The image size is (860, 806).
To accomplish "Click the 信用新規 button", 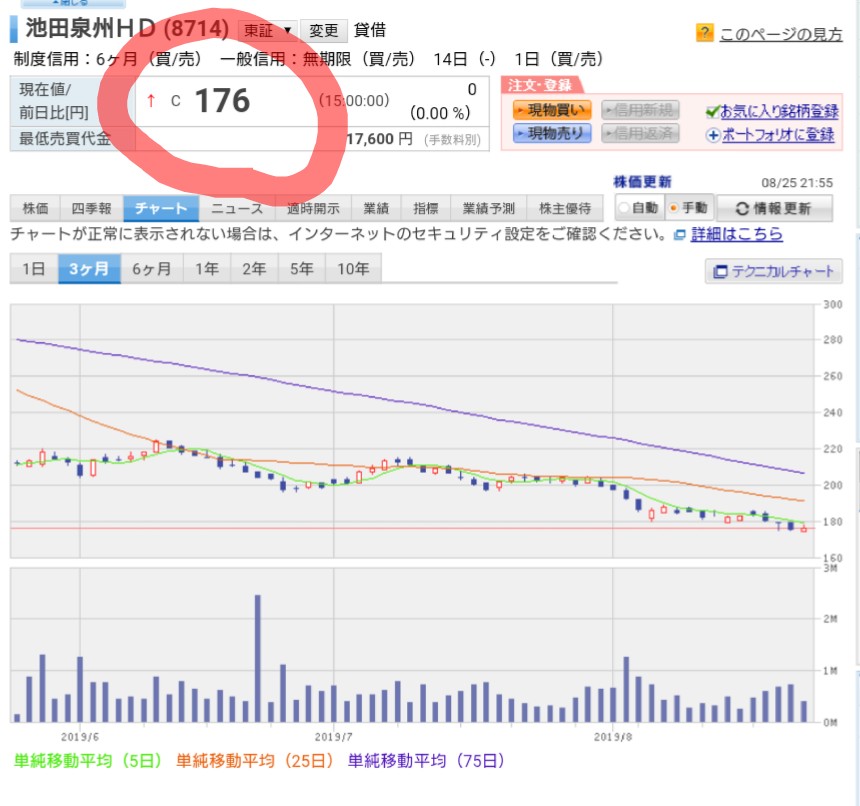I will click(x=640, y=110).
